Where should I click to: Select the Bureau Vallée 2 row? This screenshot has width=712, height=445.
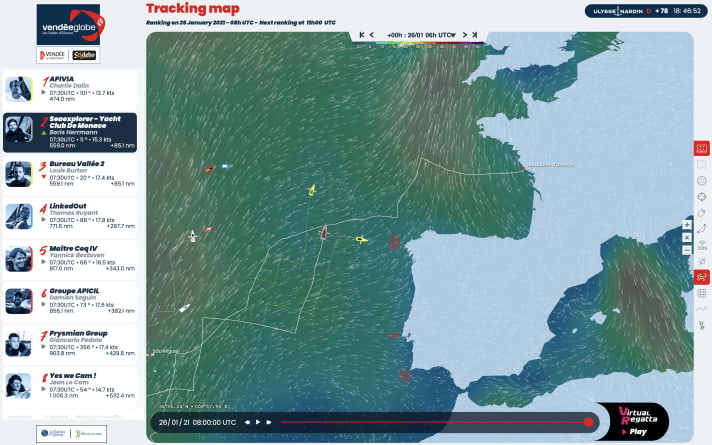pyautogui.click(x=70, y=174)
